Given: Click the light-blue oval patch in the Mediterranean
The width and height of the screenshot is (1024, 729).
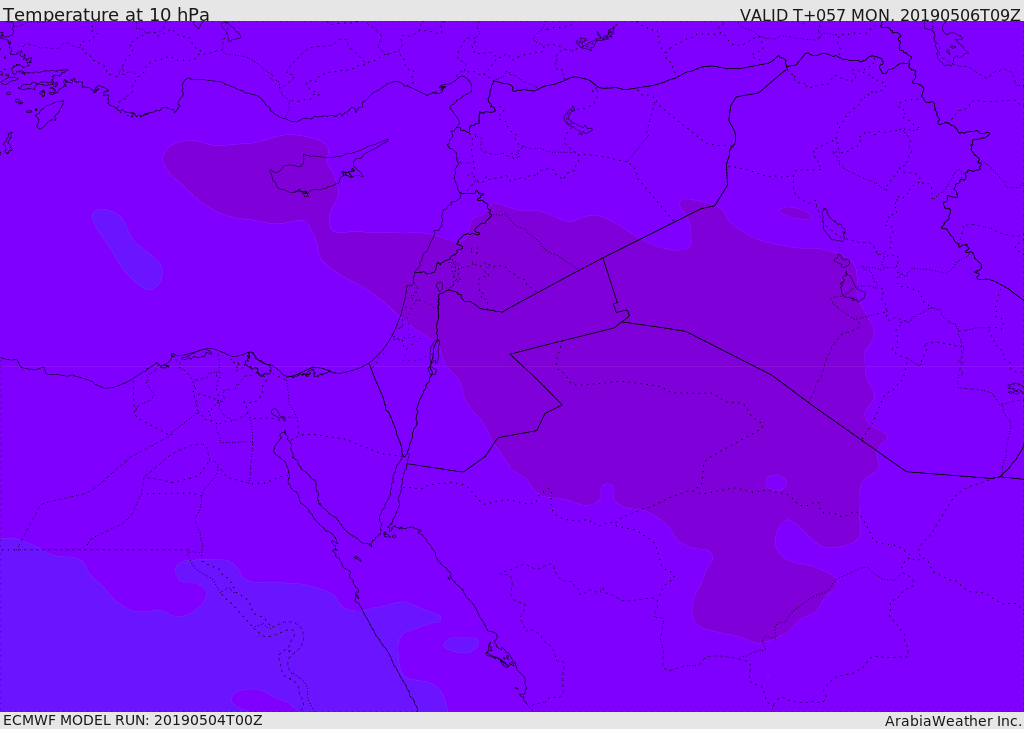Looking at the screenshot, I should (127, 249).
